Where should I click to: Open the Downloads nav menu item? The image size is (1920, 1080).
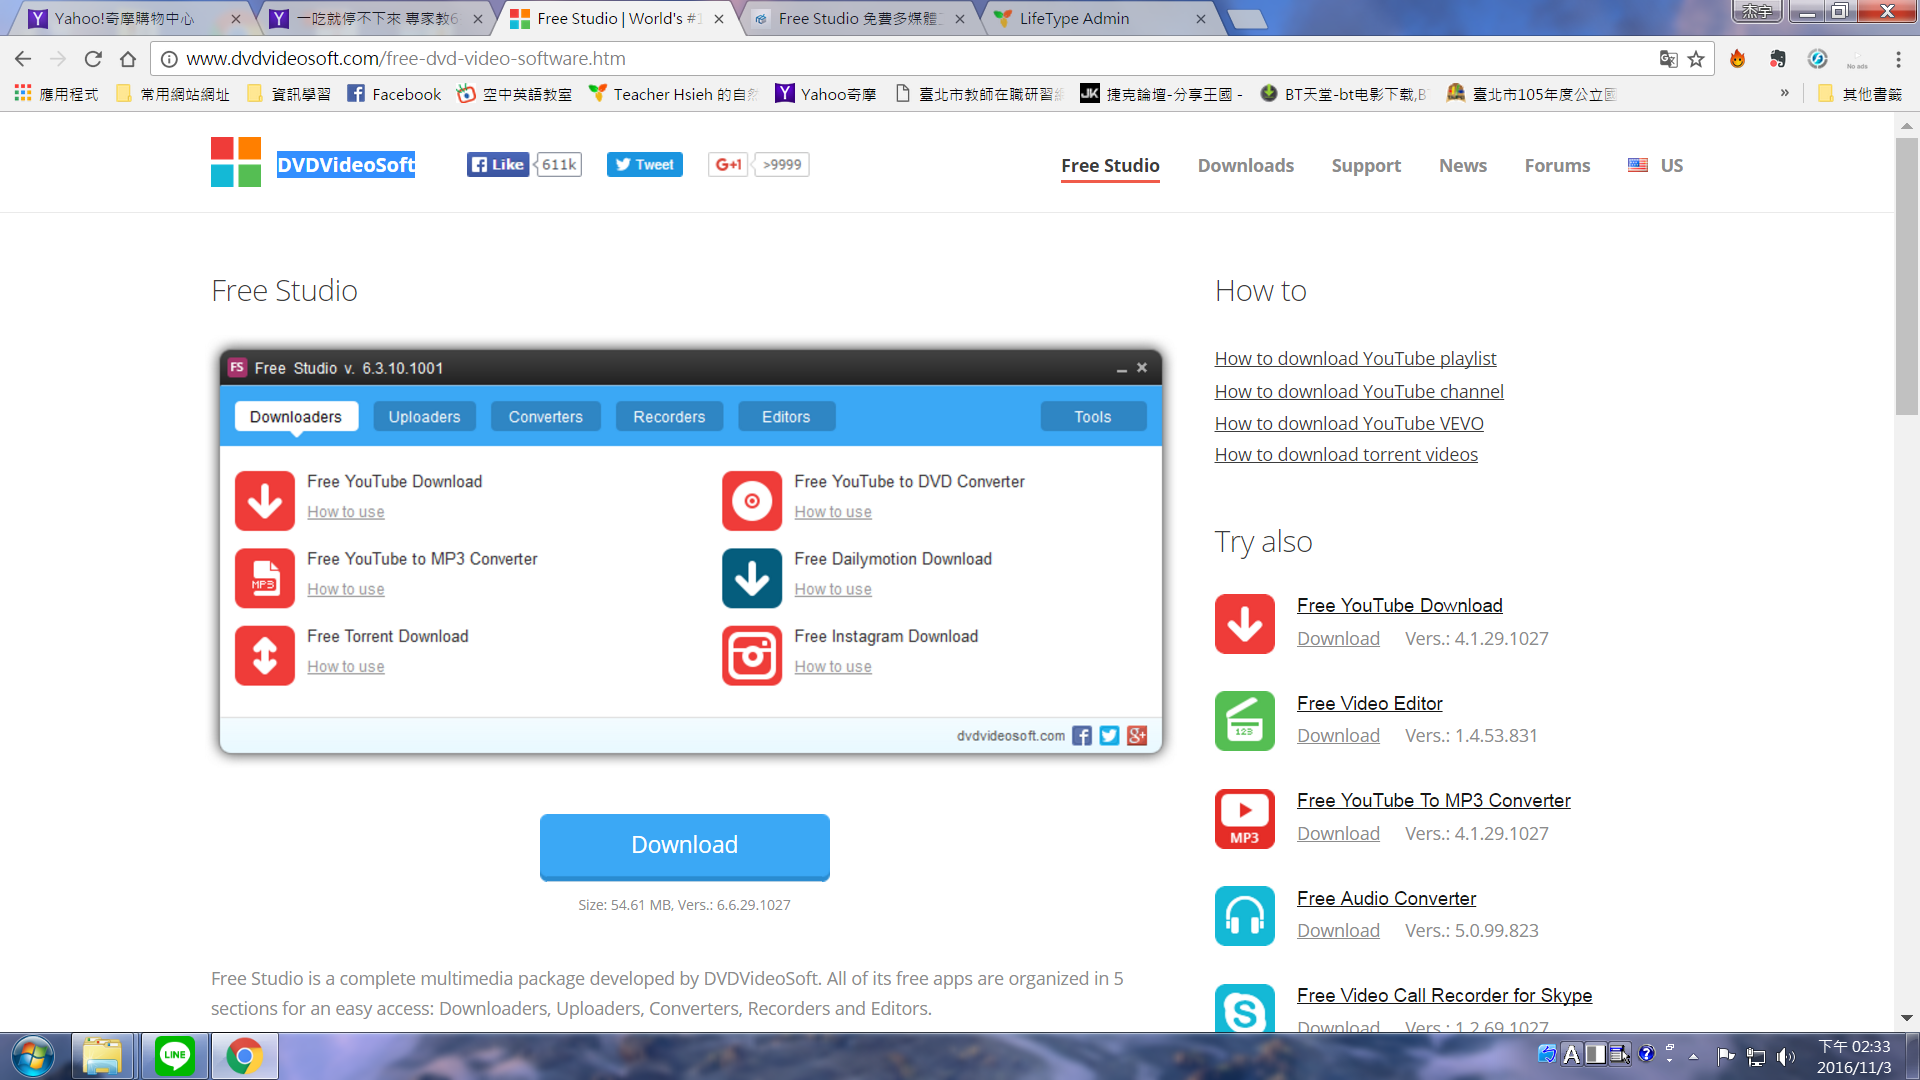pyautogui.click(x=1246, y=165)
